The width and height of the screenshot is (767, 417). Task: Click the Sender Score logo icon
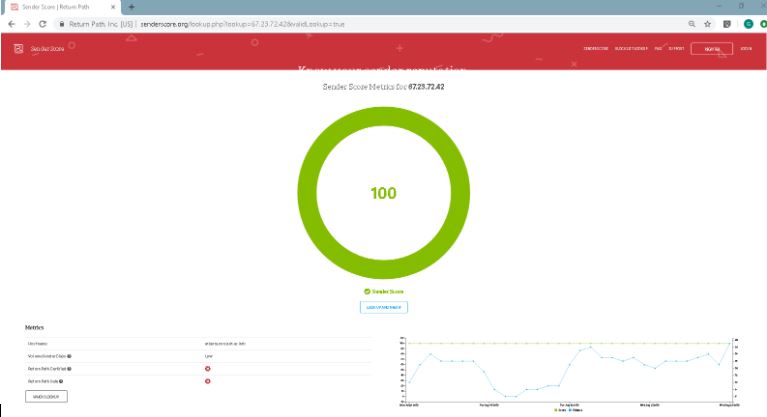pos(19,48)
